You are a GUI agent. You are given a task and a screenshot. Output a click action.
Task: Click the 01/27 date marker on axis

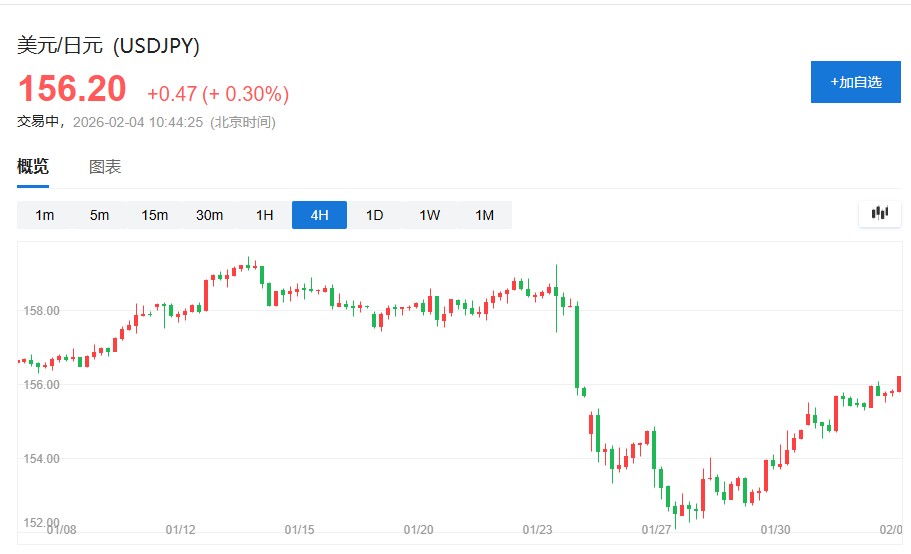[656, 529]
